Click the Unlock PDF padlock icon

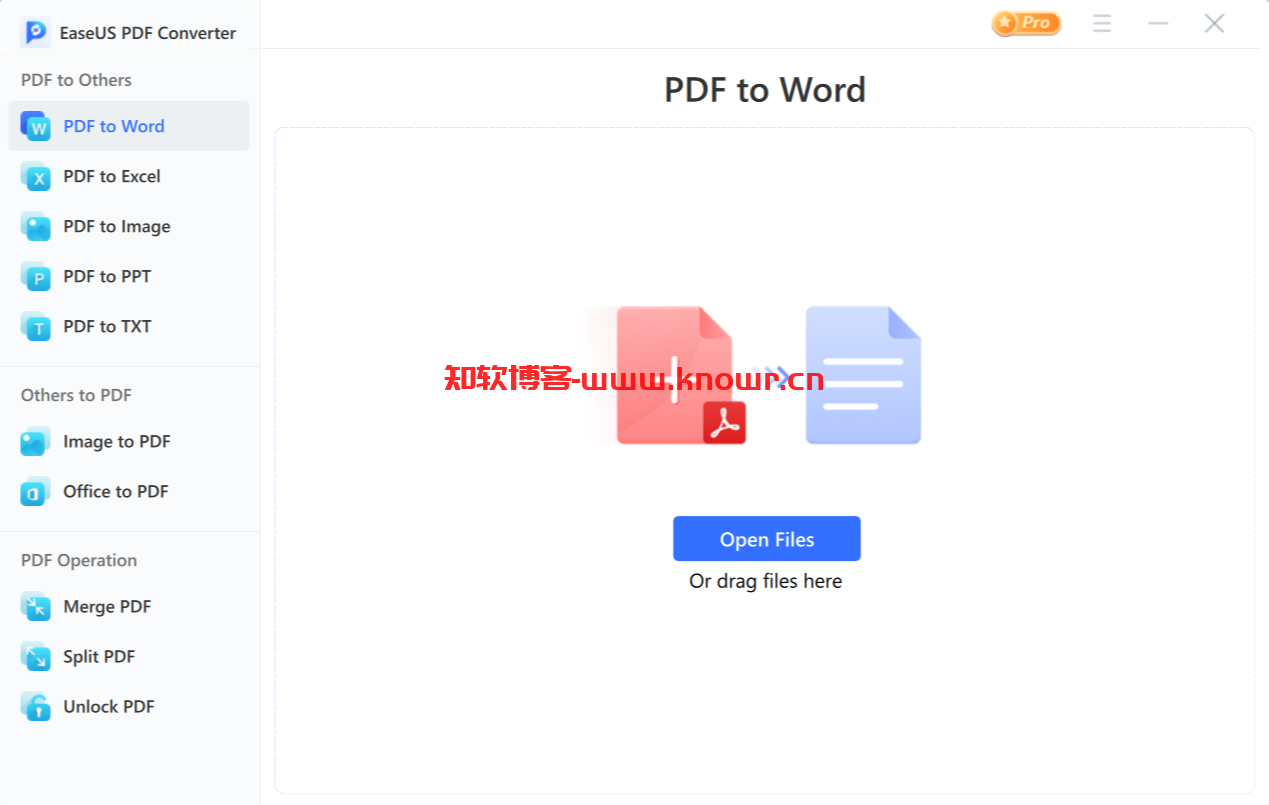coord(35,706)
